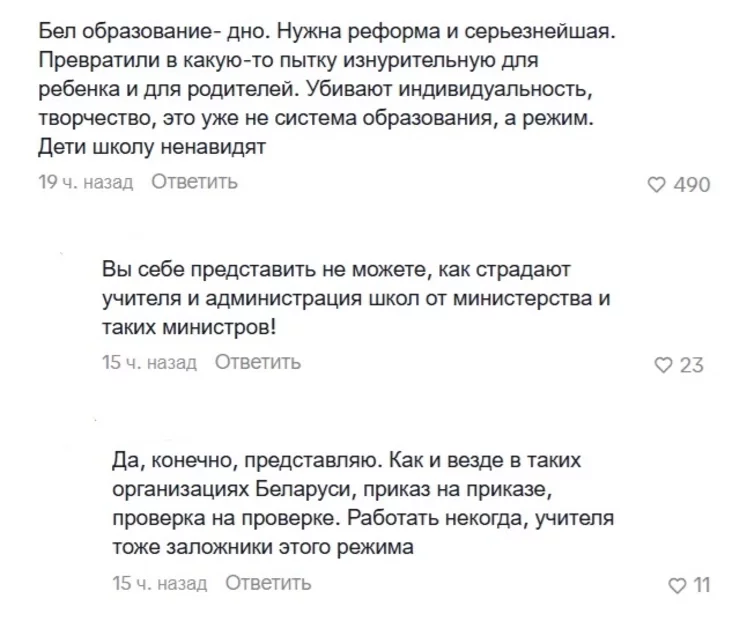The height and width of the screenshot is (621, 732).
Task: Click Ответить under the заложники этого режима reply
Action: pos(268,583)
